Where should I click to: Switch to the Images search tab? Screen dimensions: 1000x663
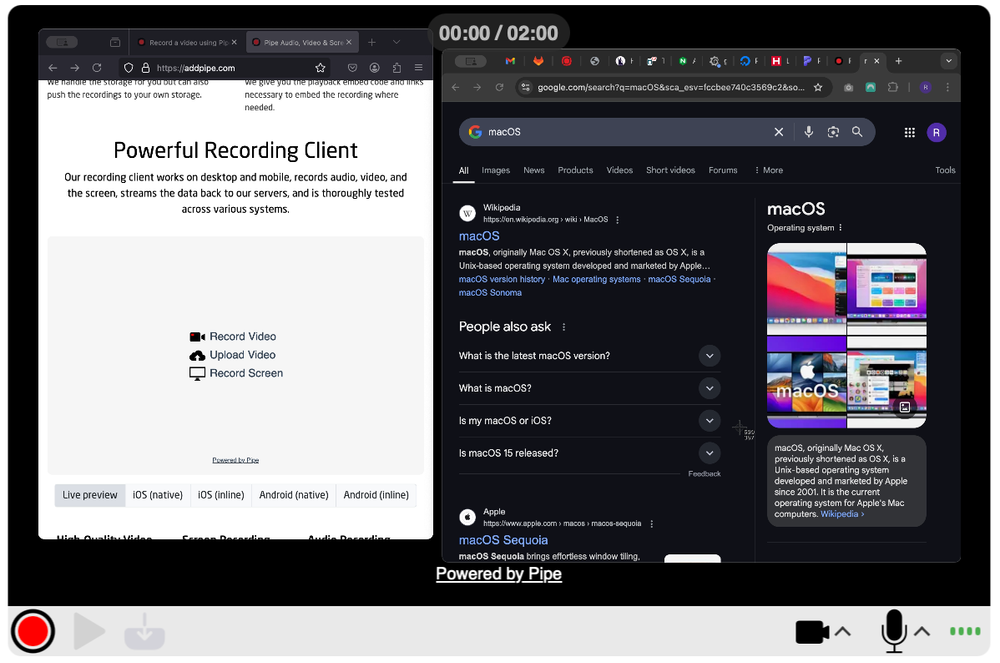click(x=495, y=170)
